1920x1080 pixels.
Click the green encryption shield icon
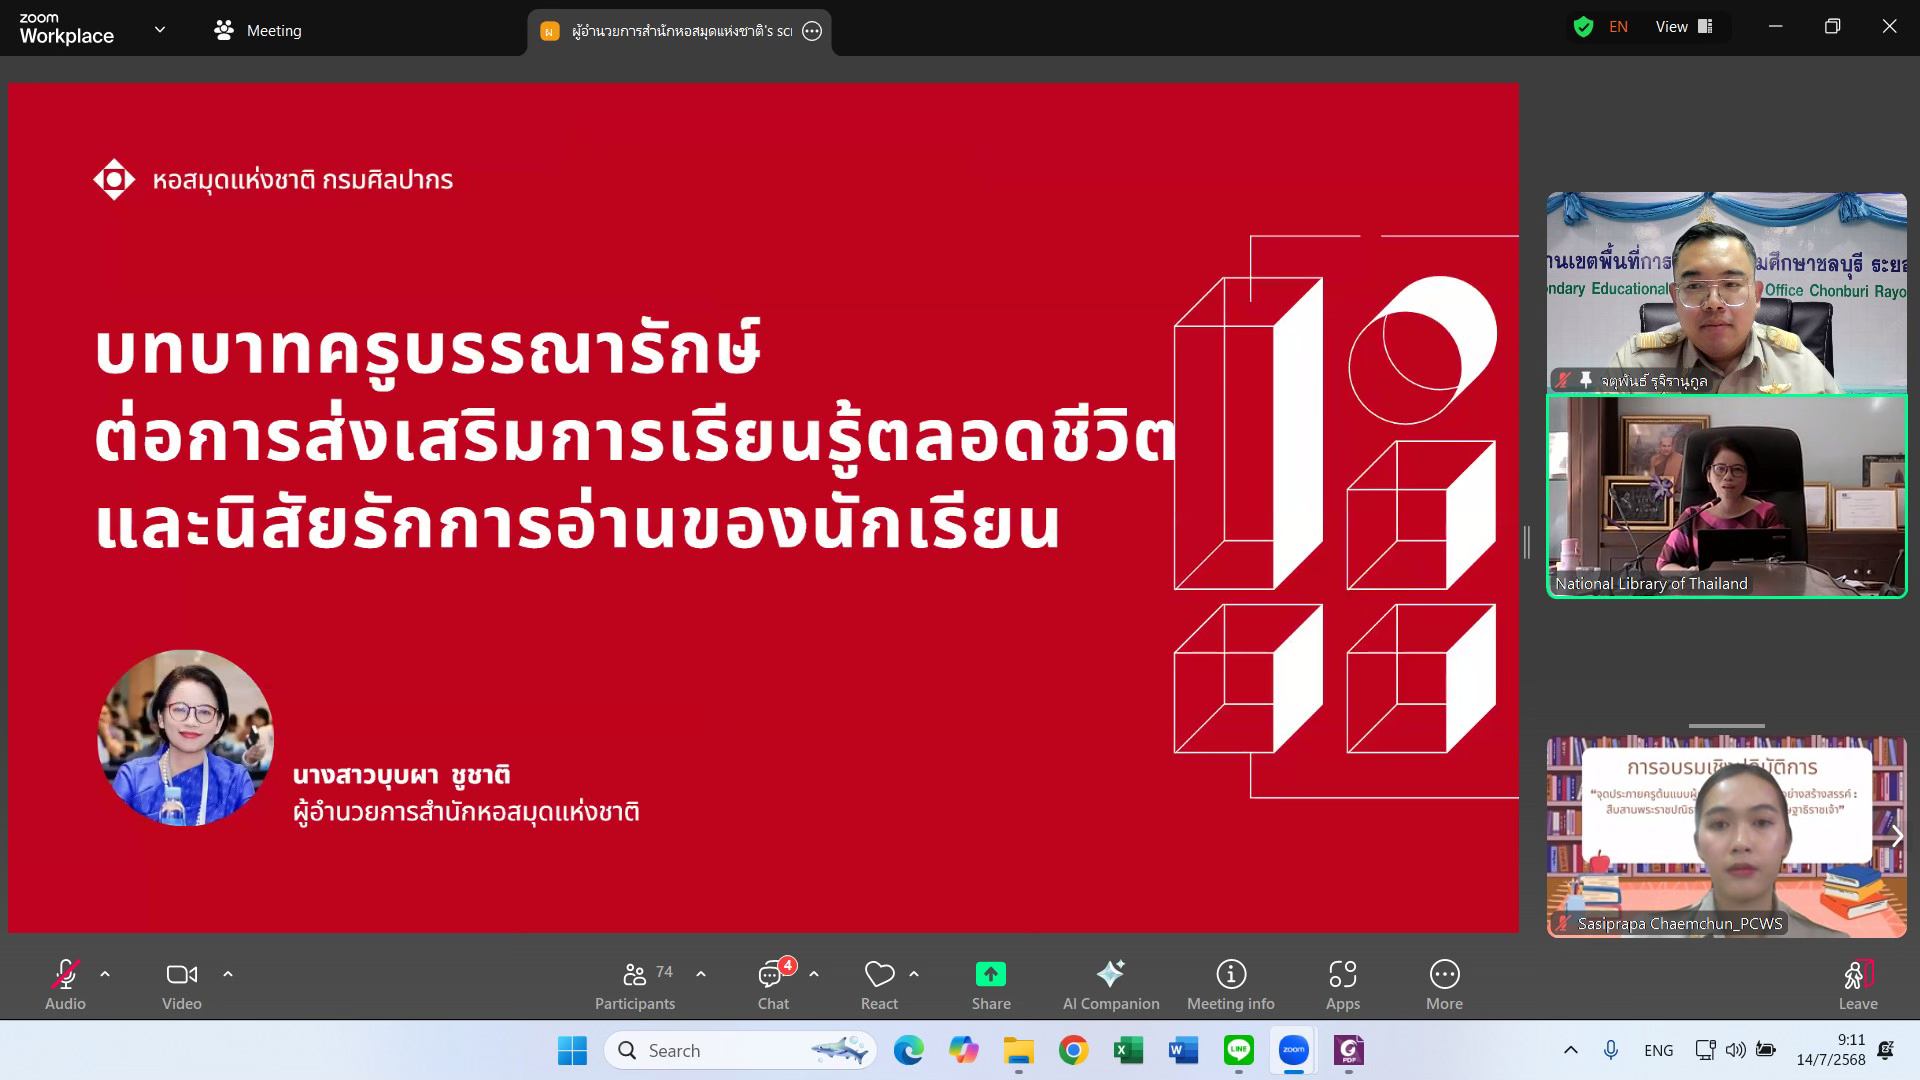click(1583, 27)
